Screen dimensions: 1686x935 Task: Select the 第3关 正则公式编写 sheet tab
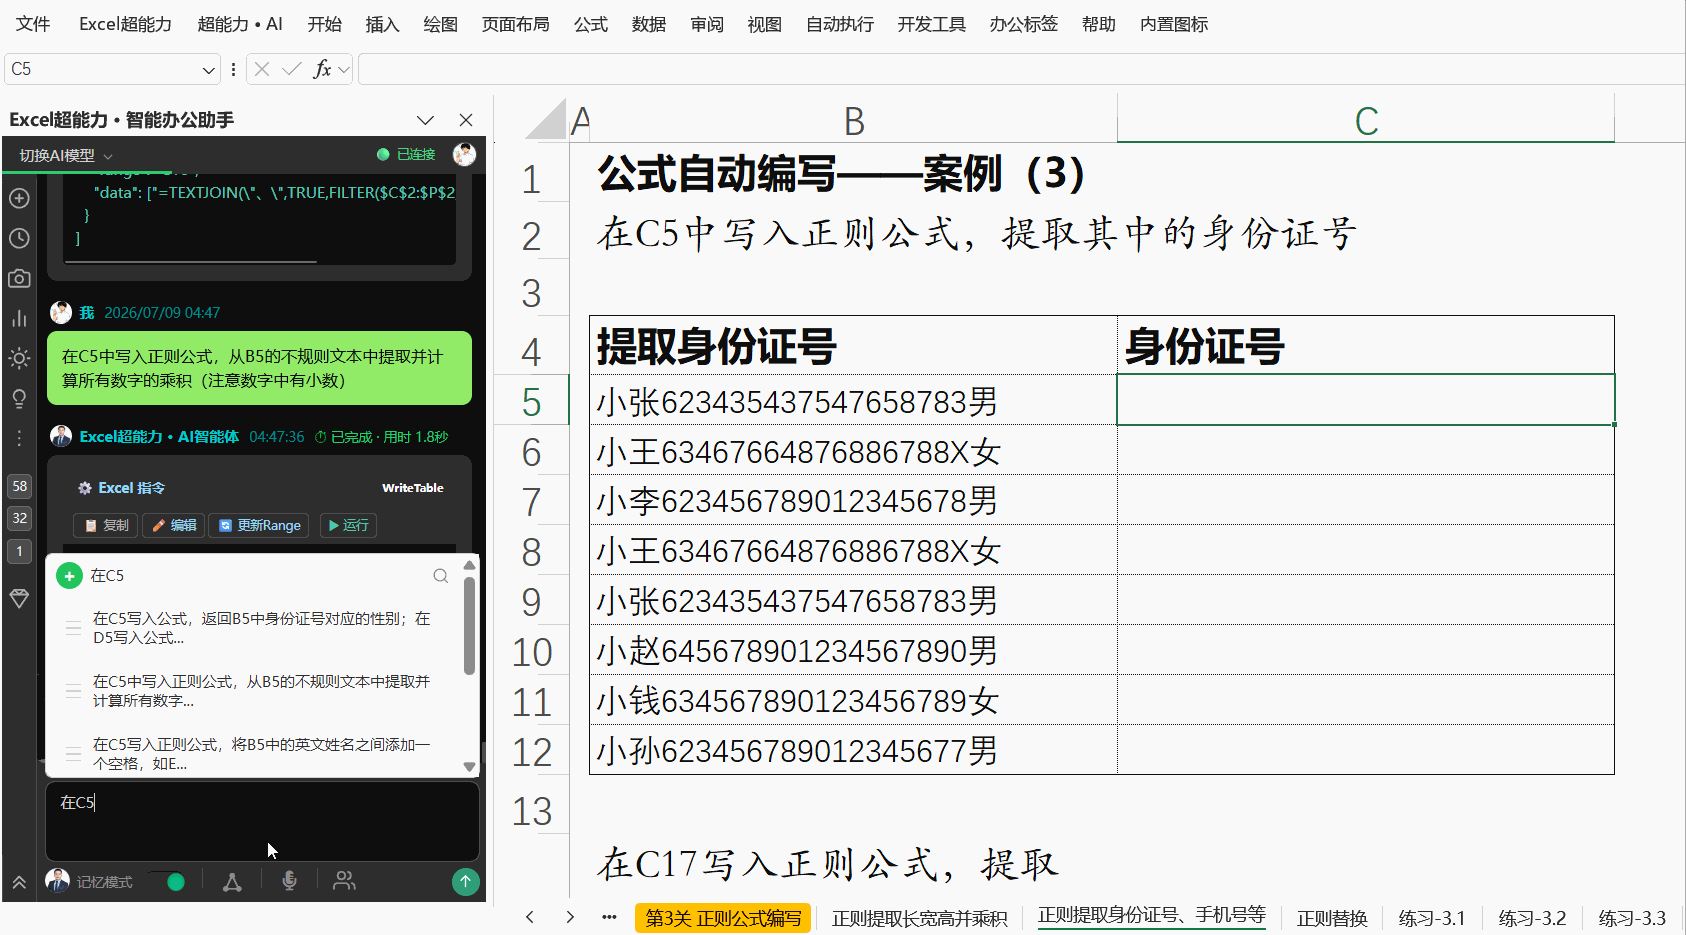(x=723, y=918)
